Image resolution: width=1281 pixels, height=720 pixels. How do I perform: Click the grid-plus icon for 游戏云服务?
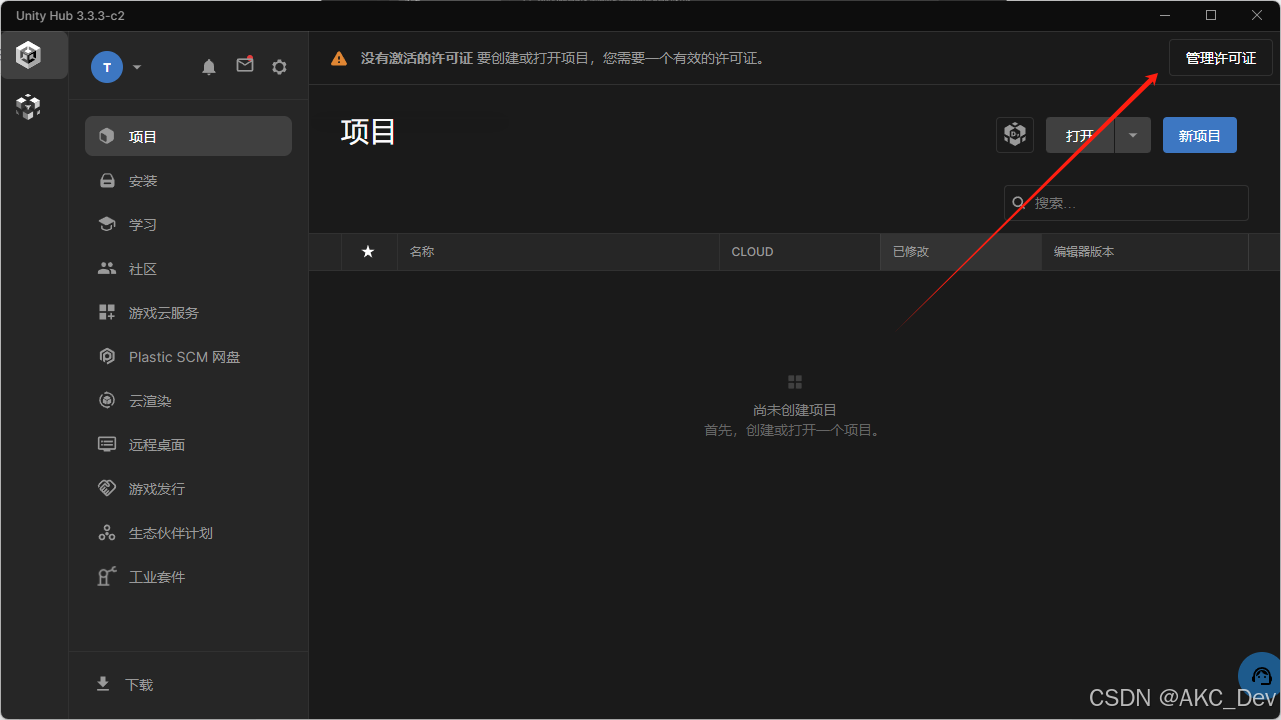(x=107, y=313)
